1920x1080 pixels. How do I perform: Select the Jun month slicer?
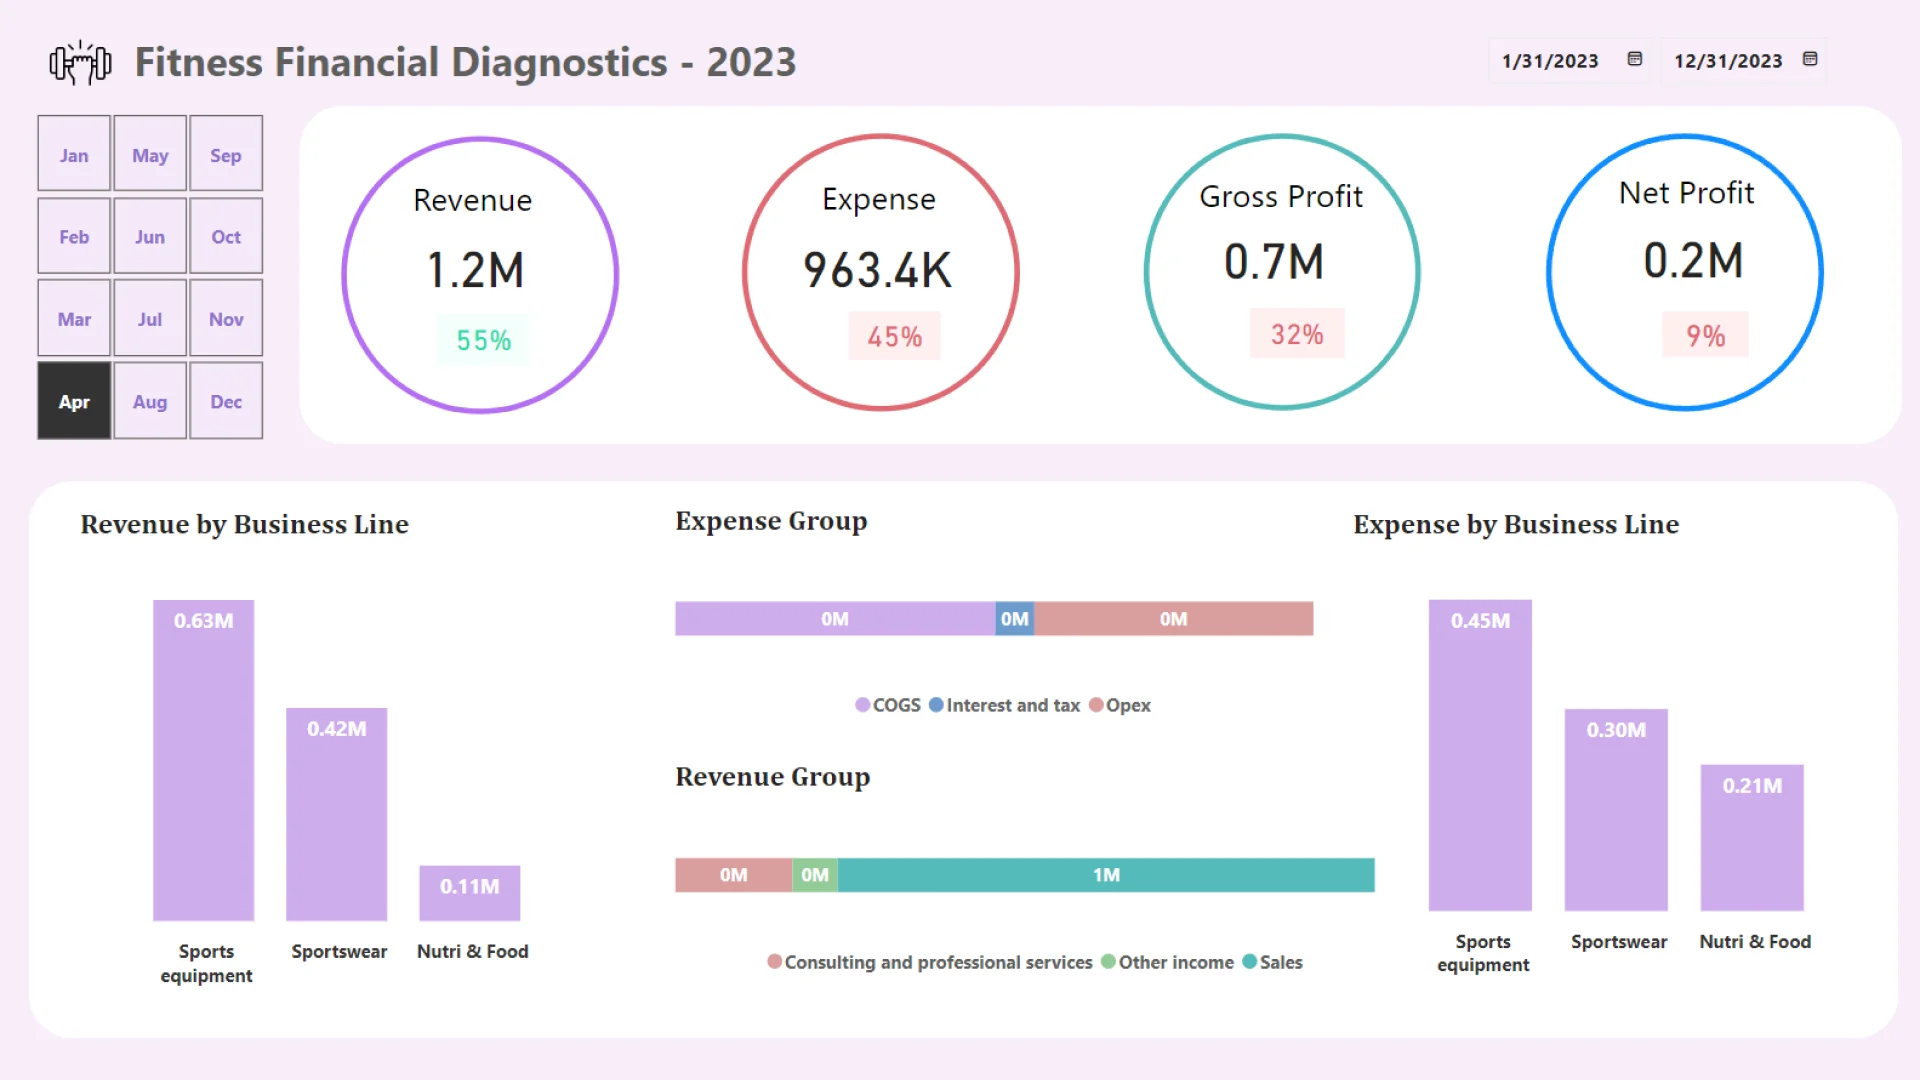(x=150, y=236)
